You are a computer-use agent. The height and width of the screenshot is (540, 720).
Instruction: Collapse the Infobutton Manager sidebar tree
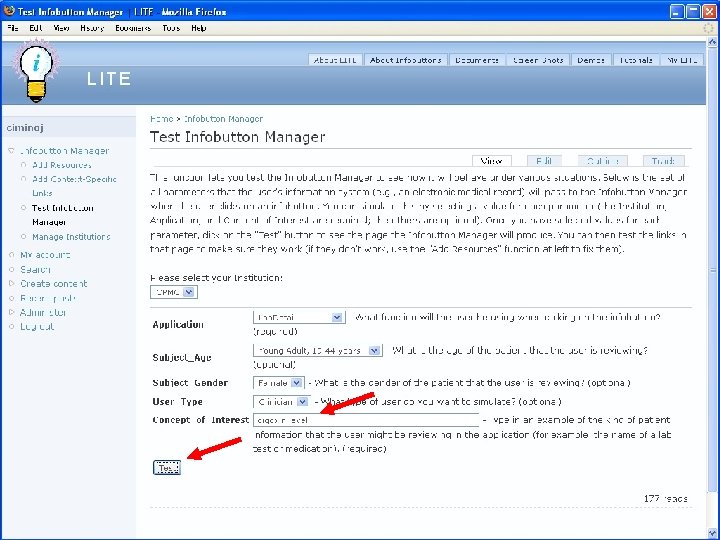click(11, 151)
